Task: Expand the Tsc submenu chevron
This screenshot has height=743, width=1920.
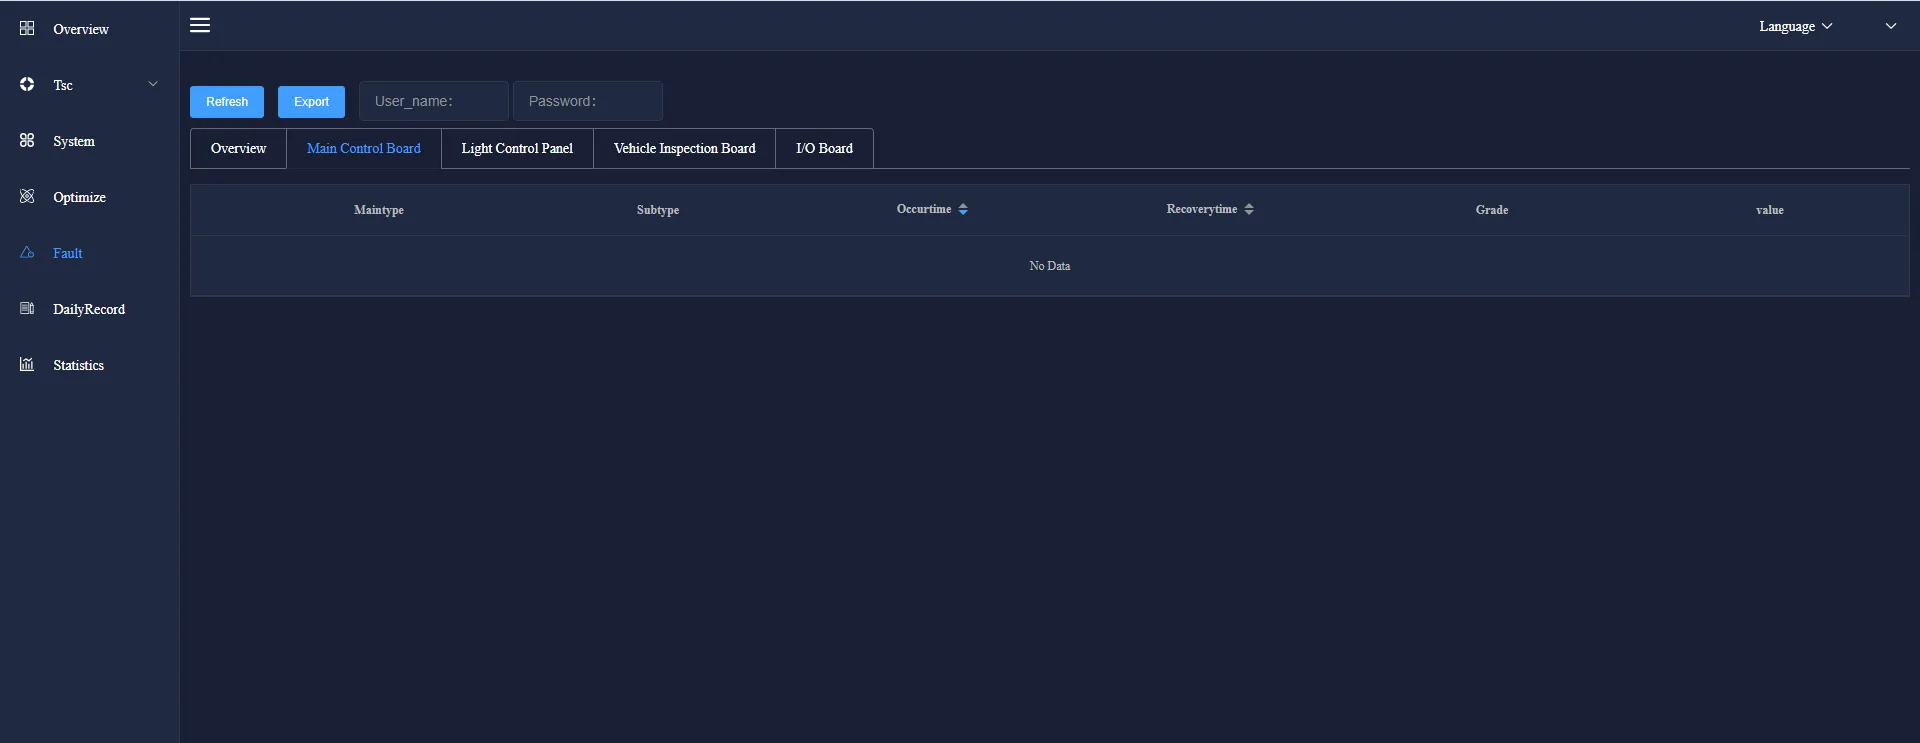Action: 153,84
